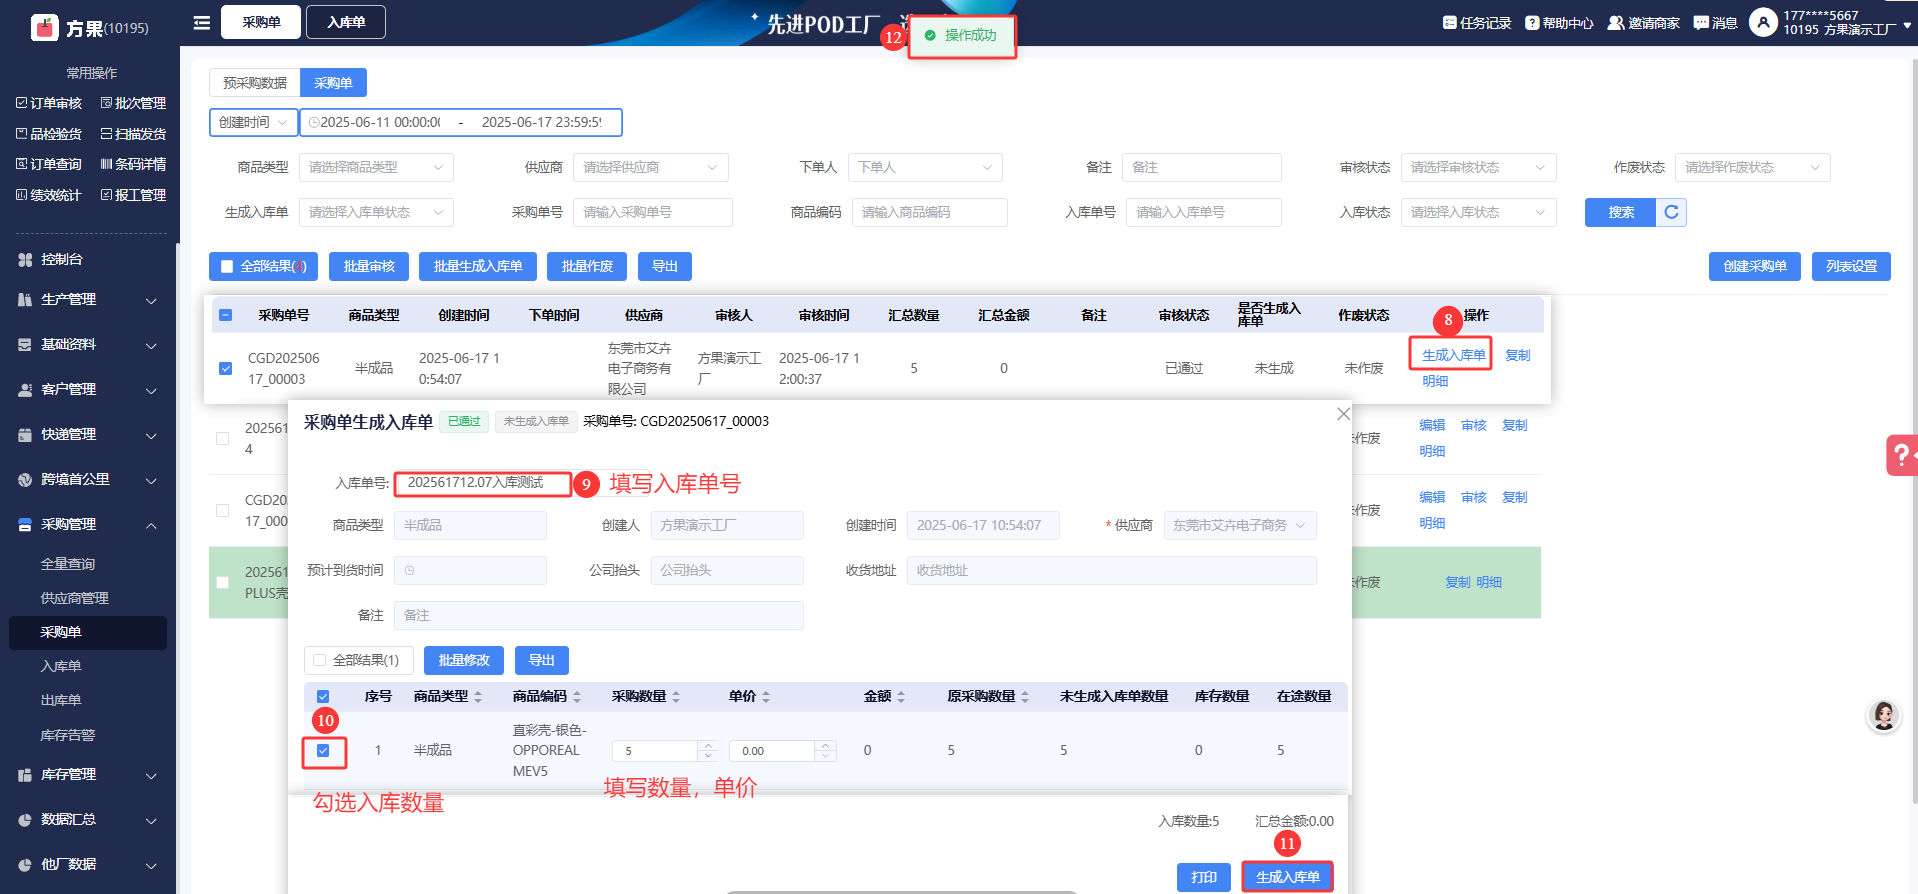Click the refresh icon next to 搜索

[x=1671, y=212]
